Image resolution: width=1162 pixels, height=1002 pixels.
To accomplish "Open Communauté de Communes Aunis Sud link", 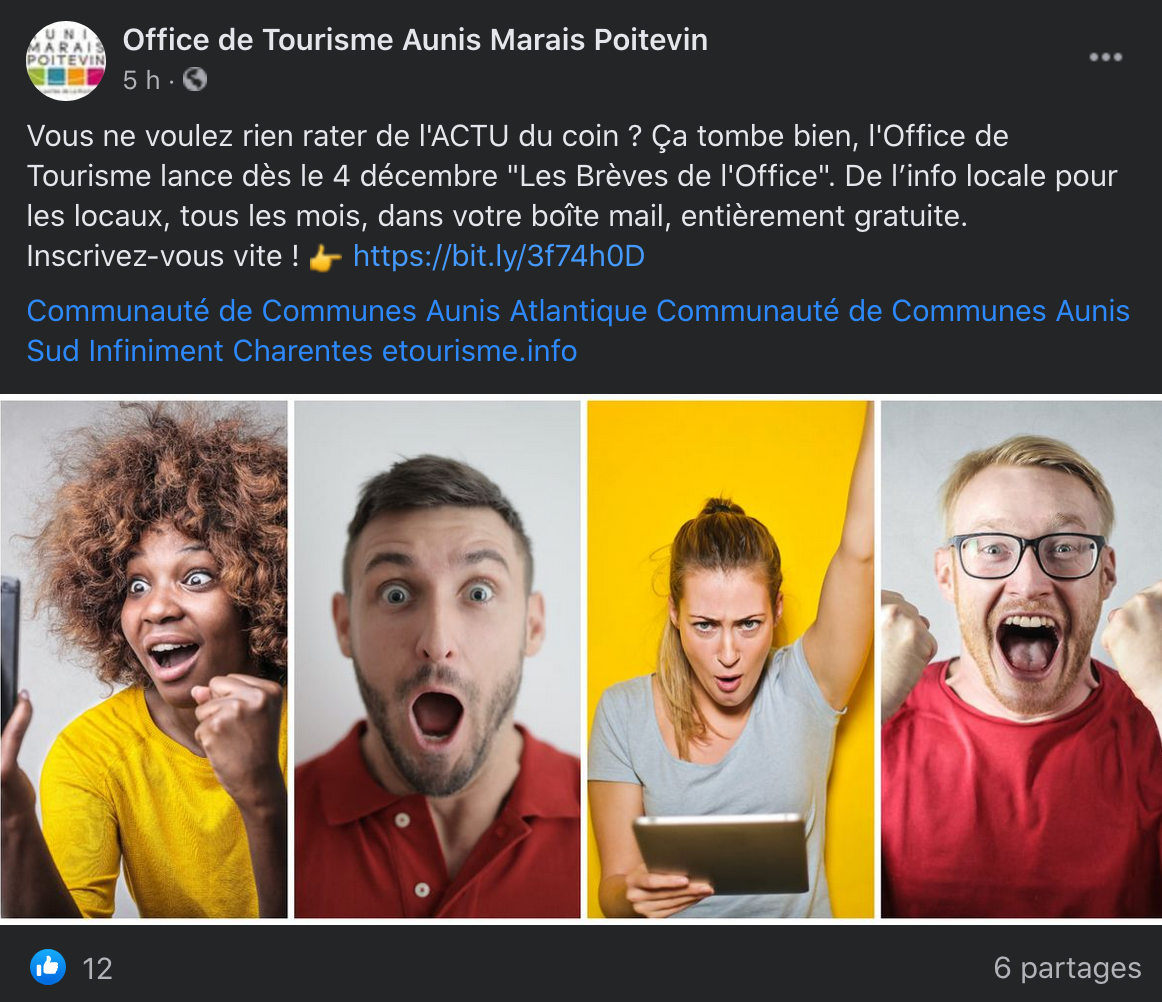I will tap(578, 331).
